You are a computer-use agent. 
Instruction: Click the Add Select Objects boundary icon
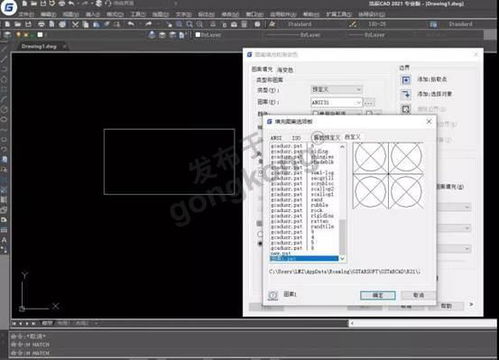pyautogui.click(x=406, y=94)
